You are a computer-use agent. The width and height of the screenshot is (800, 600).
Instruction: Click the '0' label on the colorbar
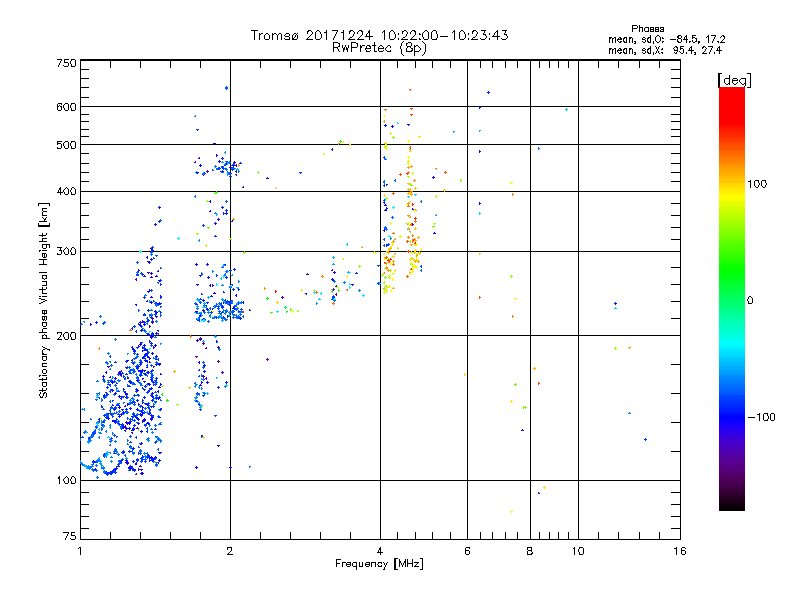coord(750,301)
